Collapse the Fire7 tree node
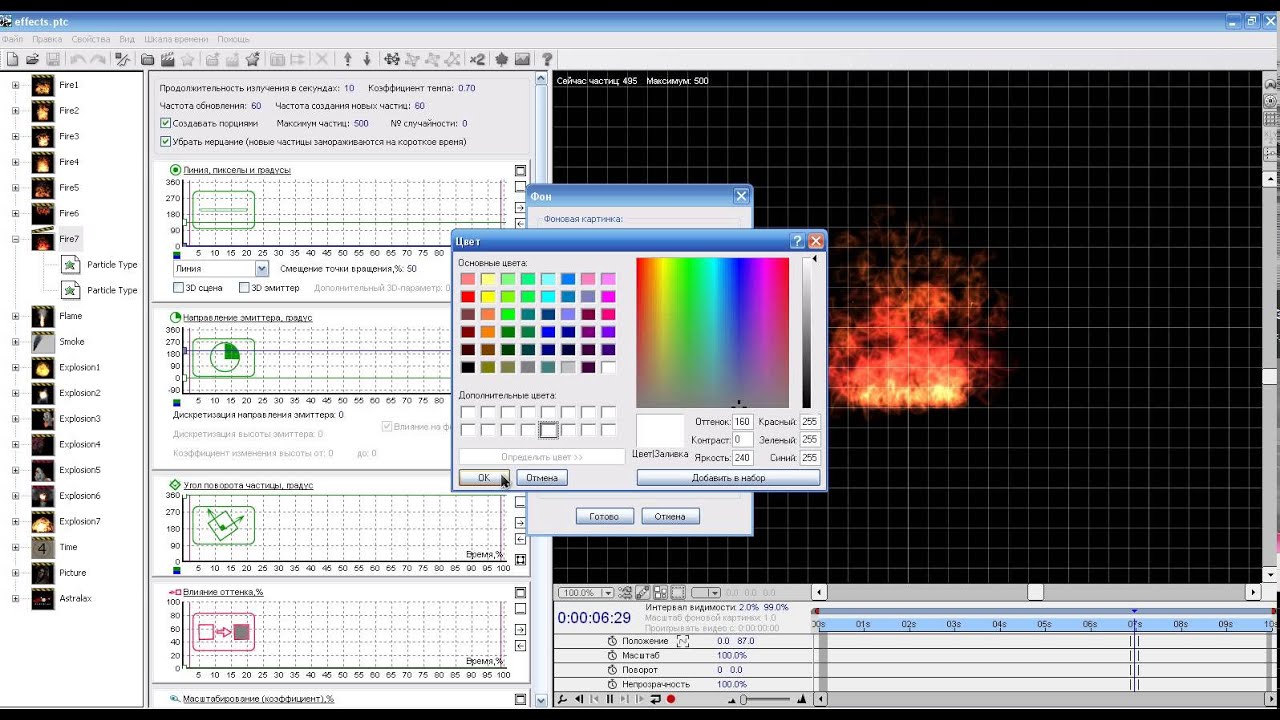Image resolution: width=1280 pixels, height=720 pixels. pyautogui.click(x=15, y=239)
